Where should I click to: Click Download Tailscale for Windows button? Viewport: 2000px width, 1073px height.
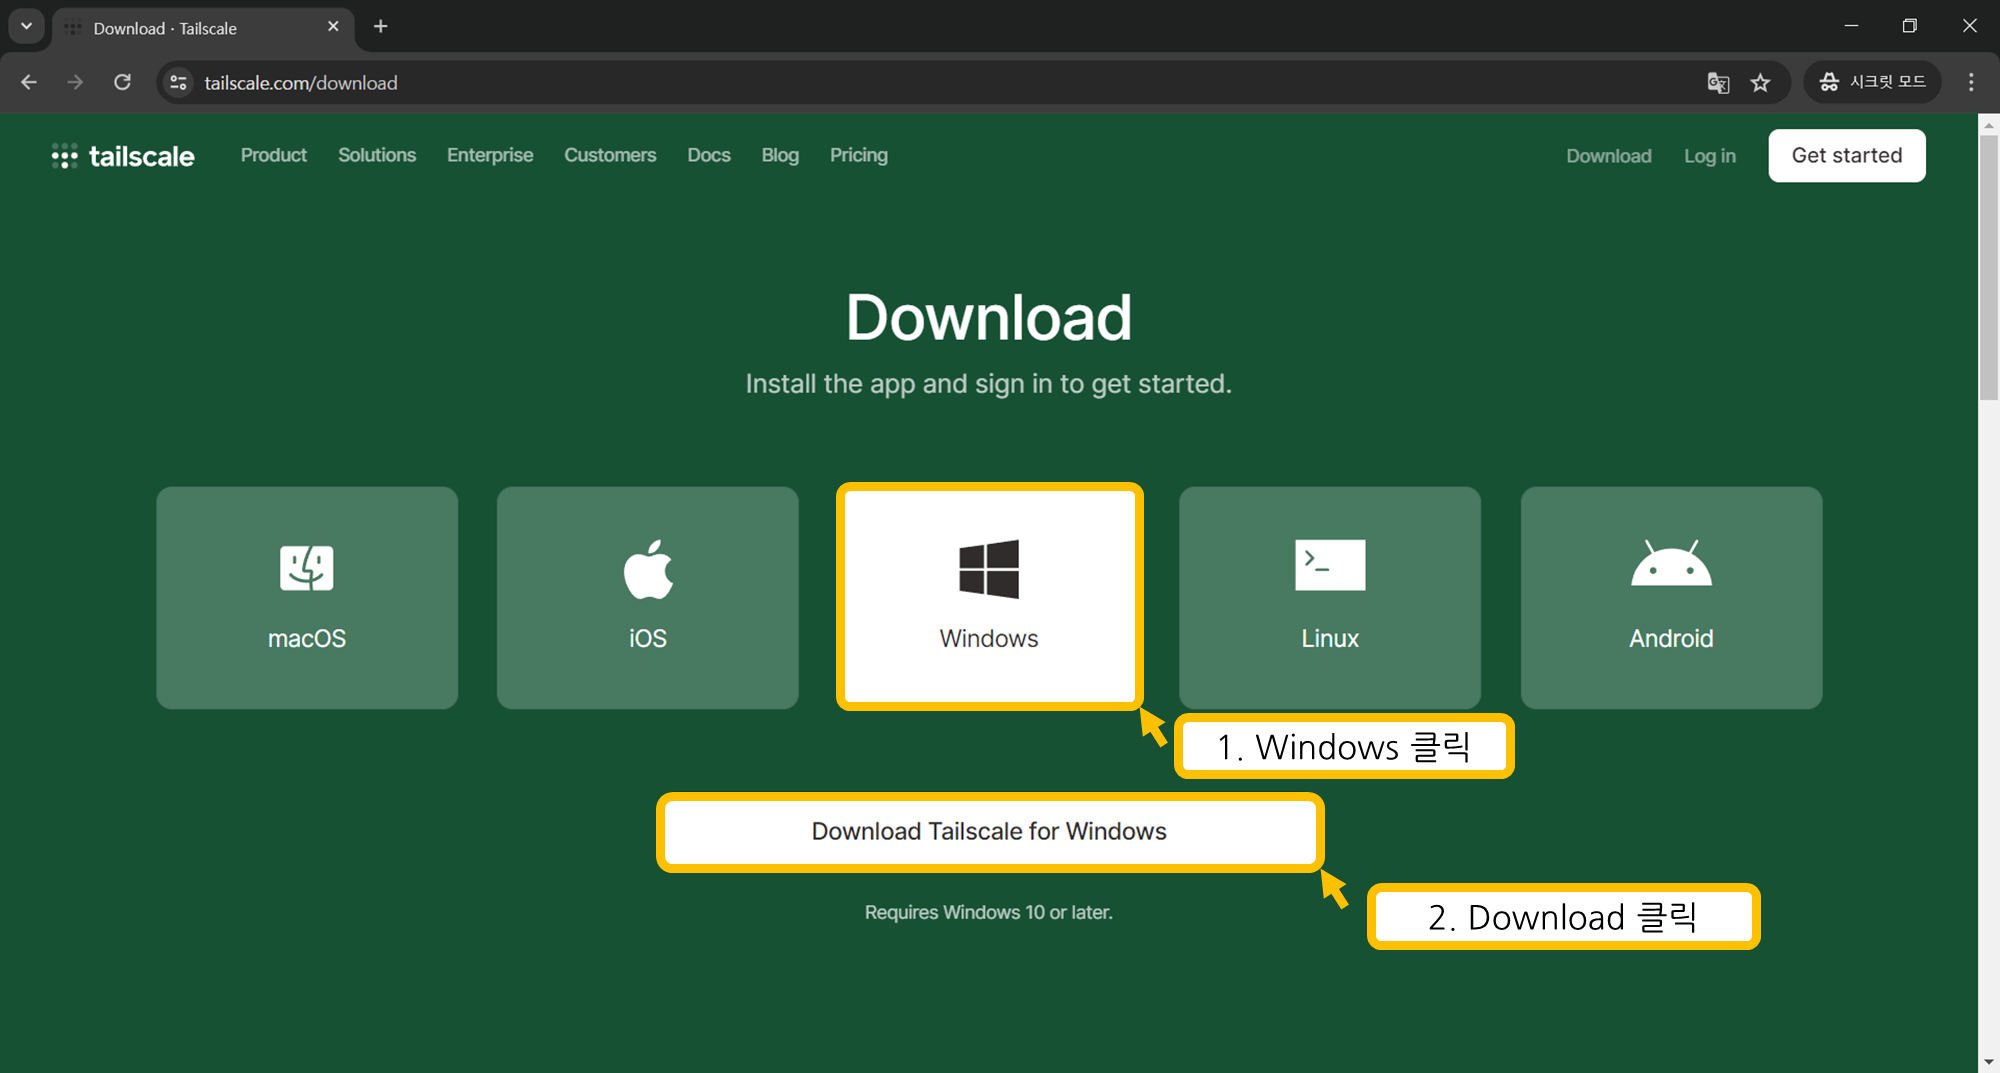(x=989, y=832)
